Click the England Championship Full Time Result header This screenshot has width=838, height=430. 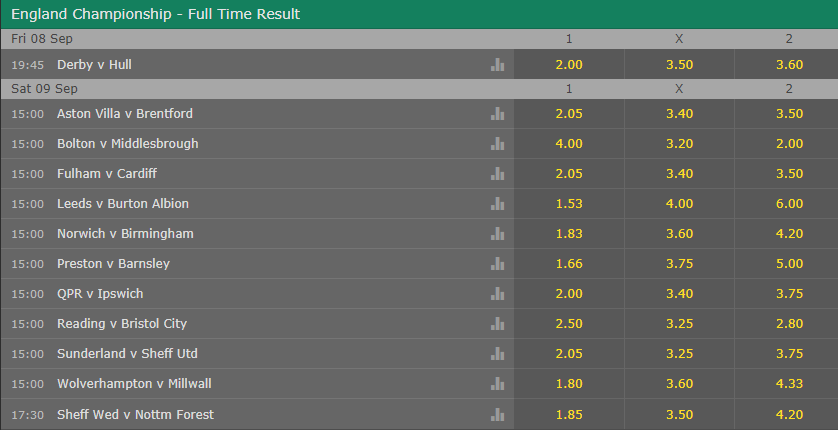click(156, 14)
